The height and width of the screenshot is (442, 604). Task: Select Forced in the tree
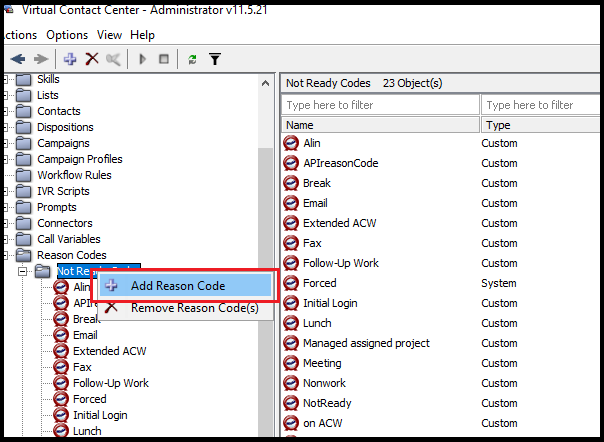coord(90,399)
